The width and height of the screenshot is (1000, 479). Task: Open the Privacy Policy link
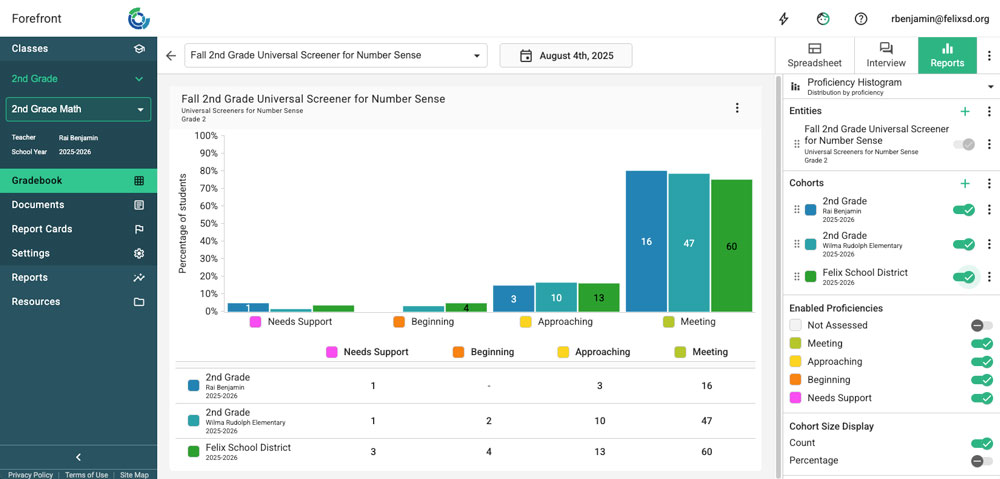coord(30,475)
